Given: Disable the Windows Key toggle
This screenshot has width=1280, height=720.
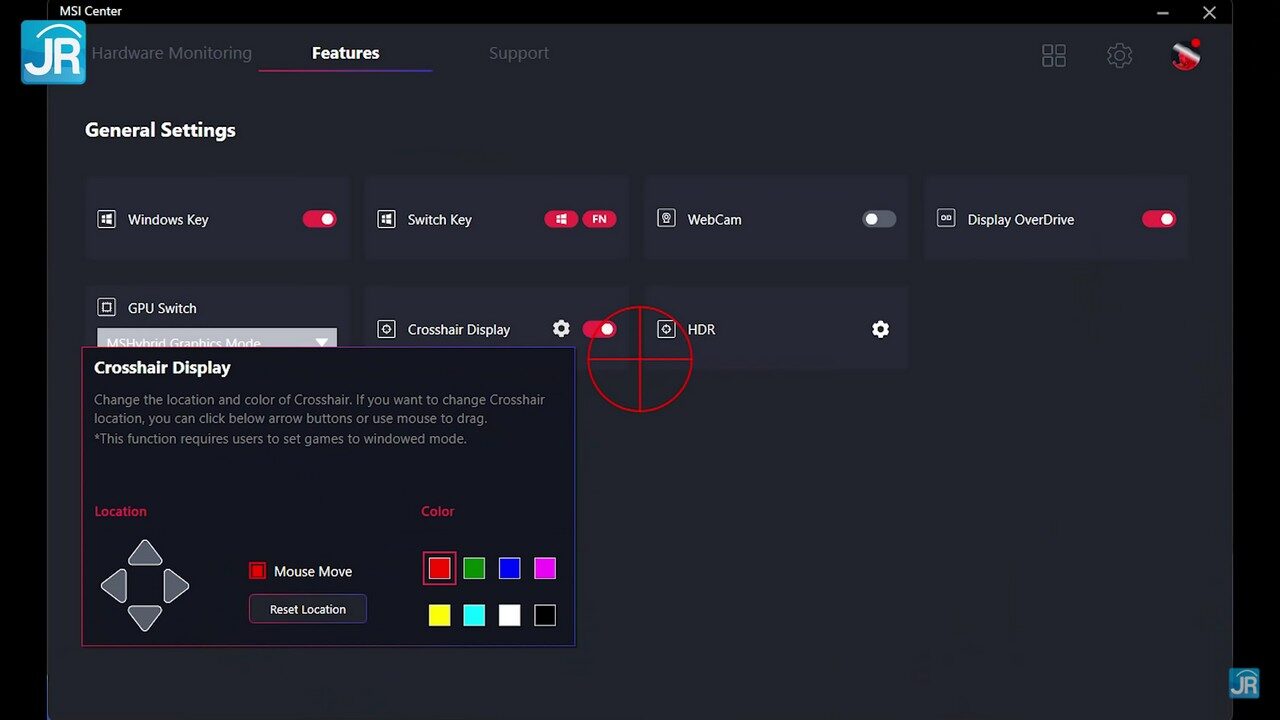Looking at the screenshot, I should point(319,219).
